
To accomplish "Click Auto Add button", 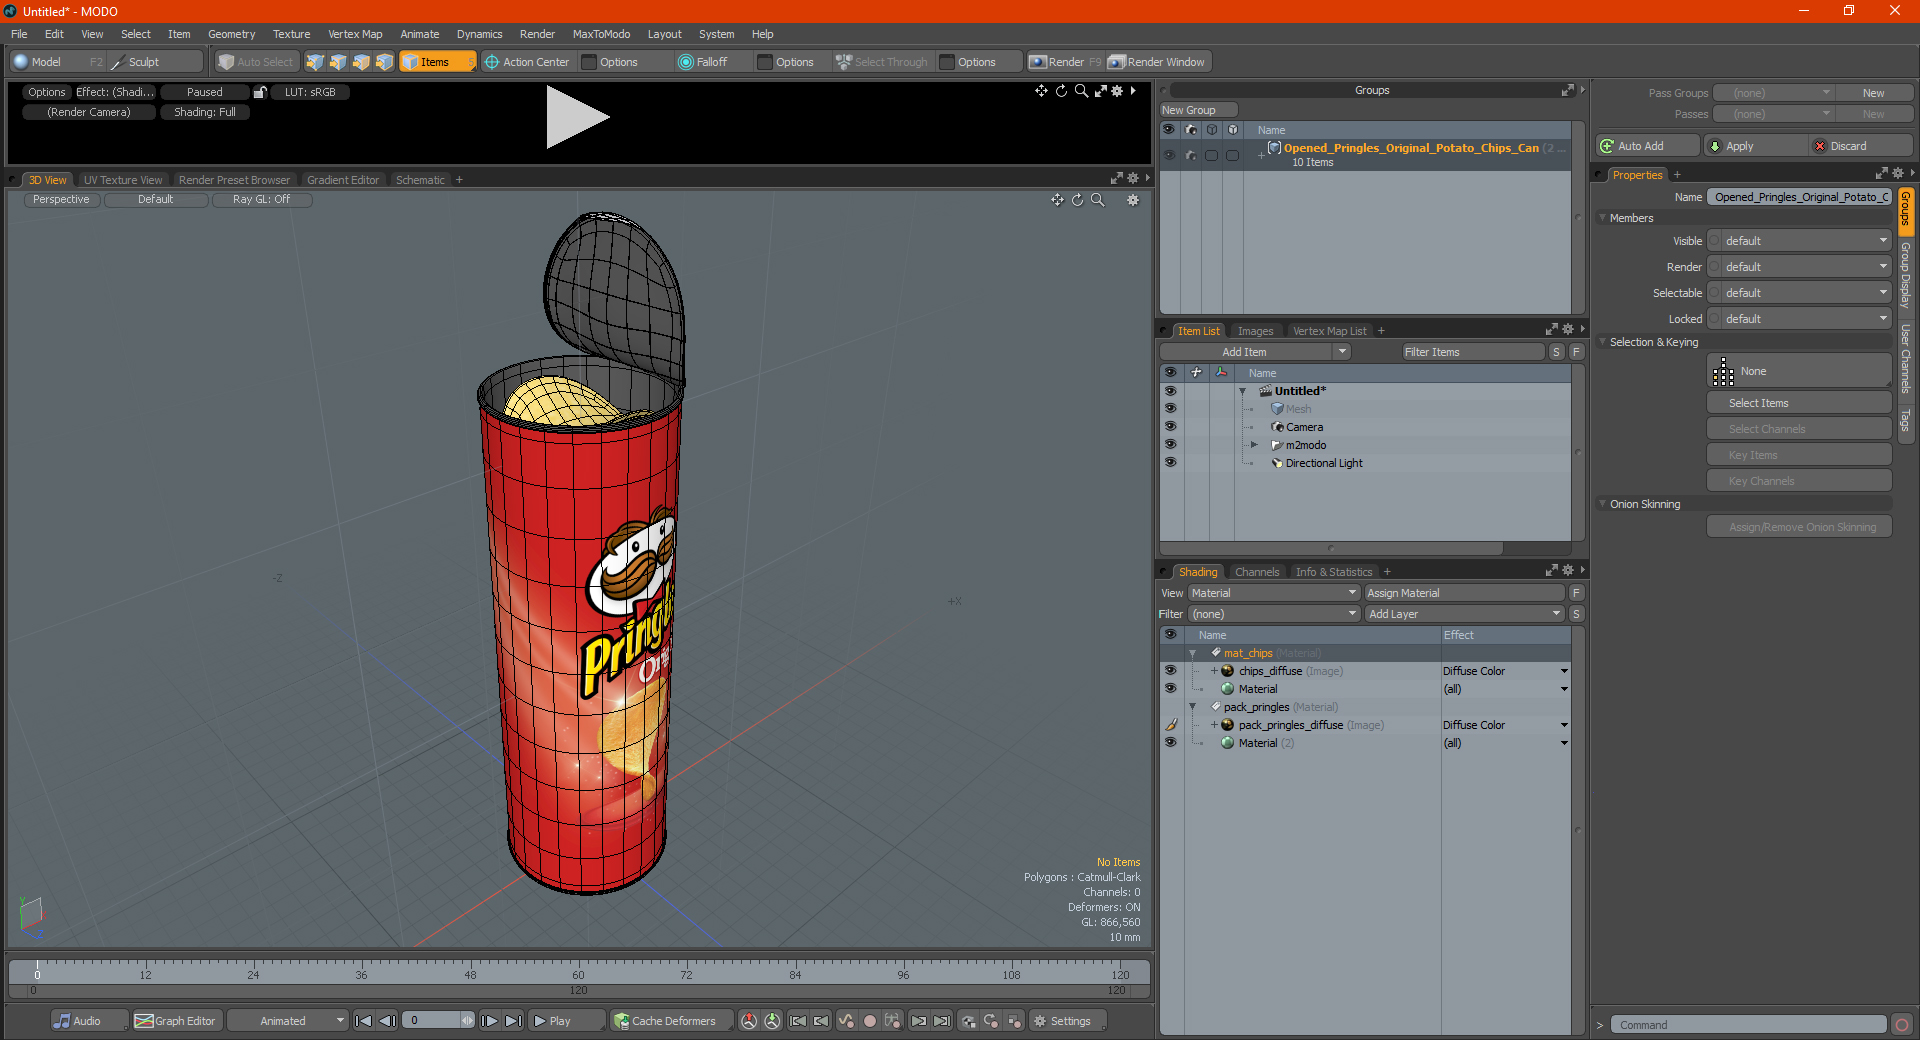I will [1648, 146].
